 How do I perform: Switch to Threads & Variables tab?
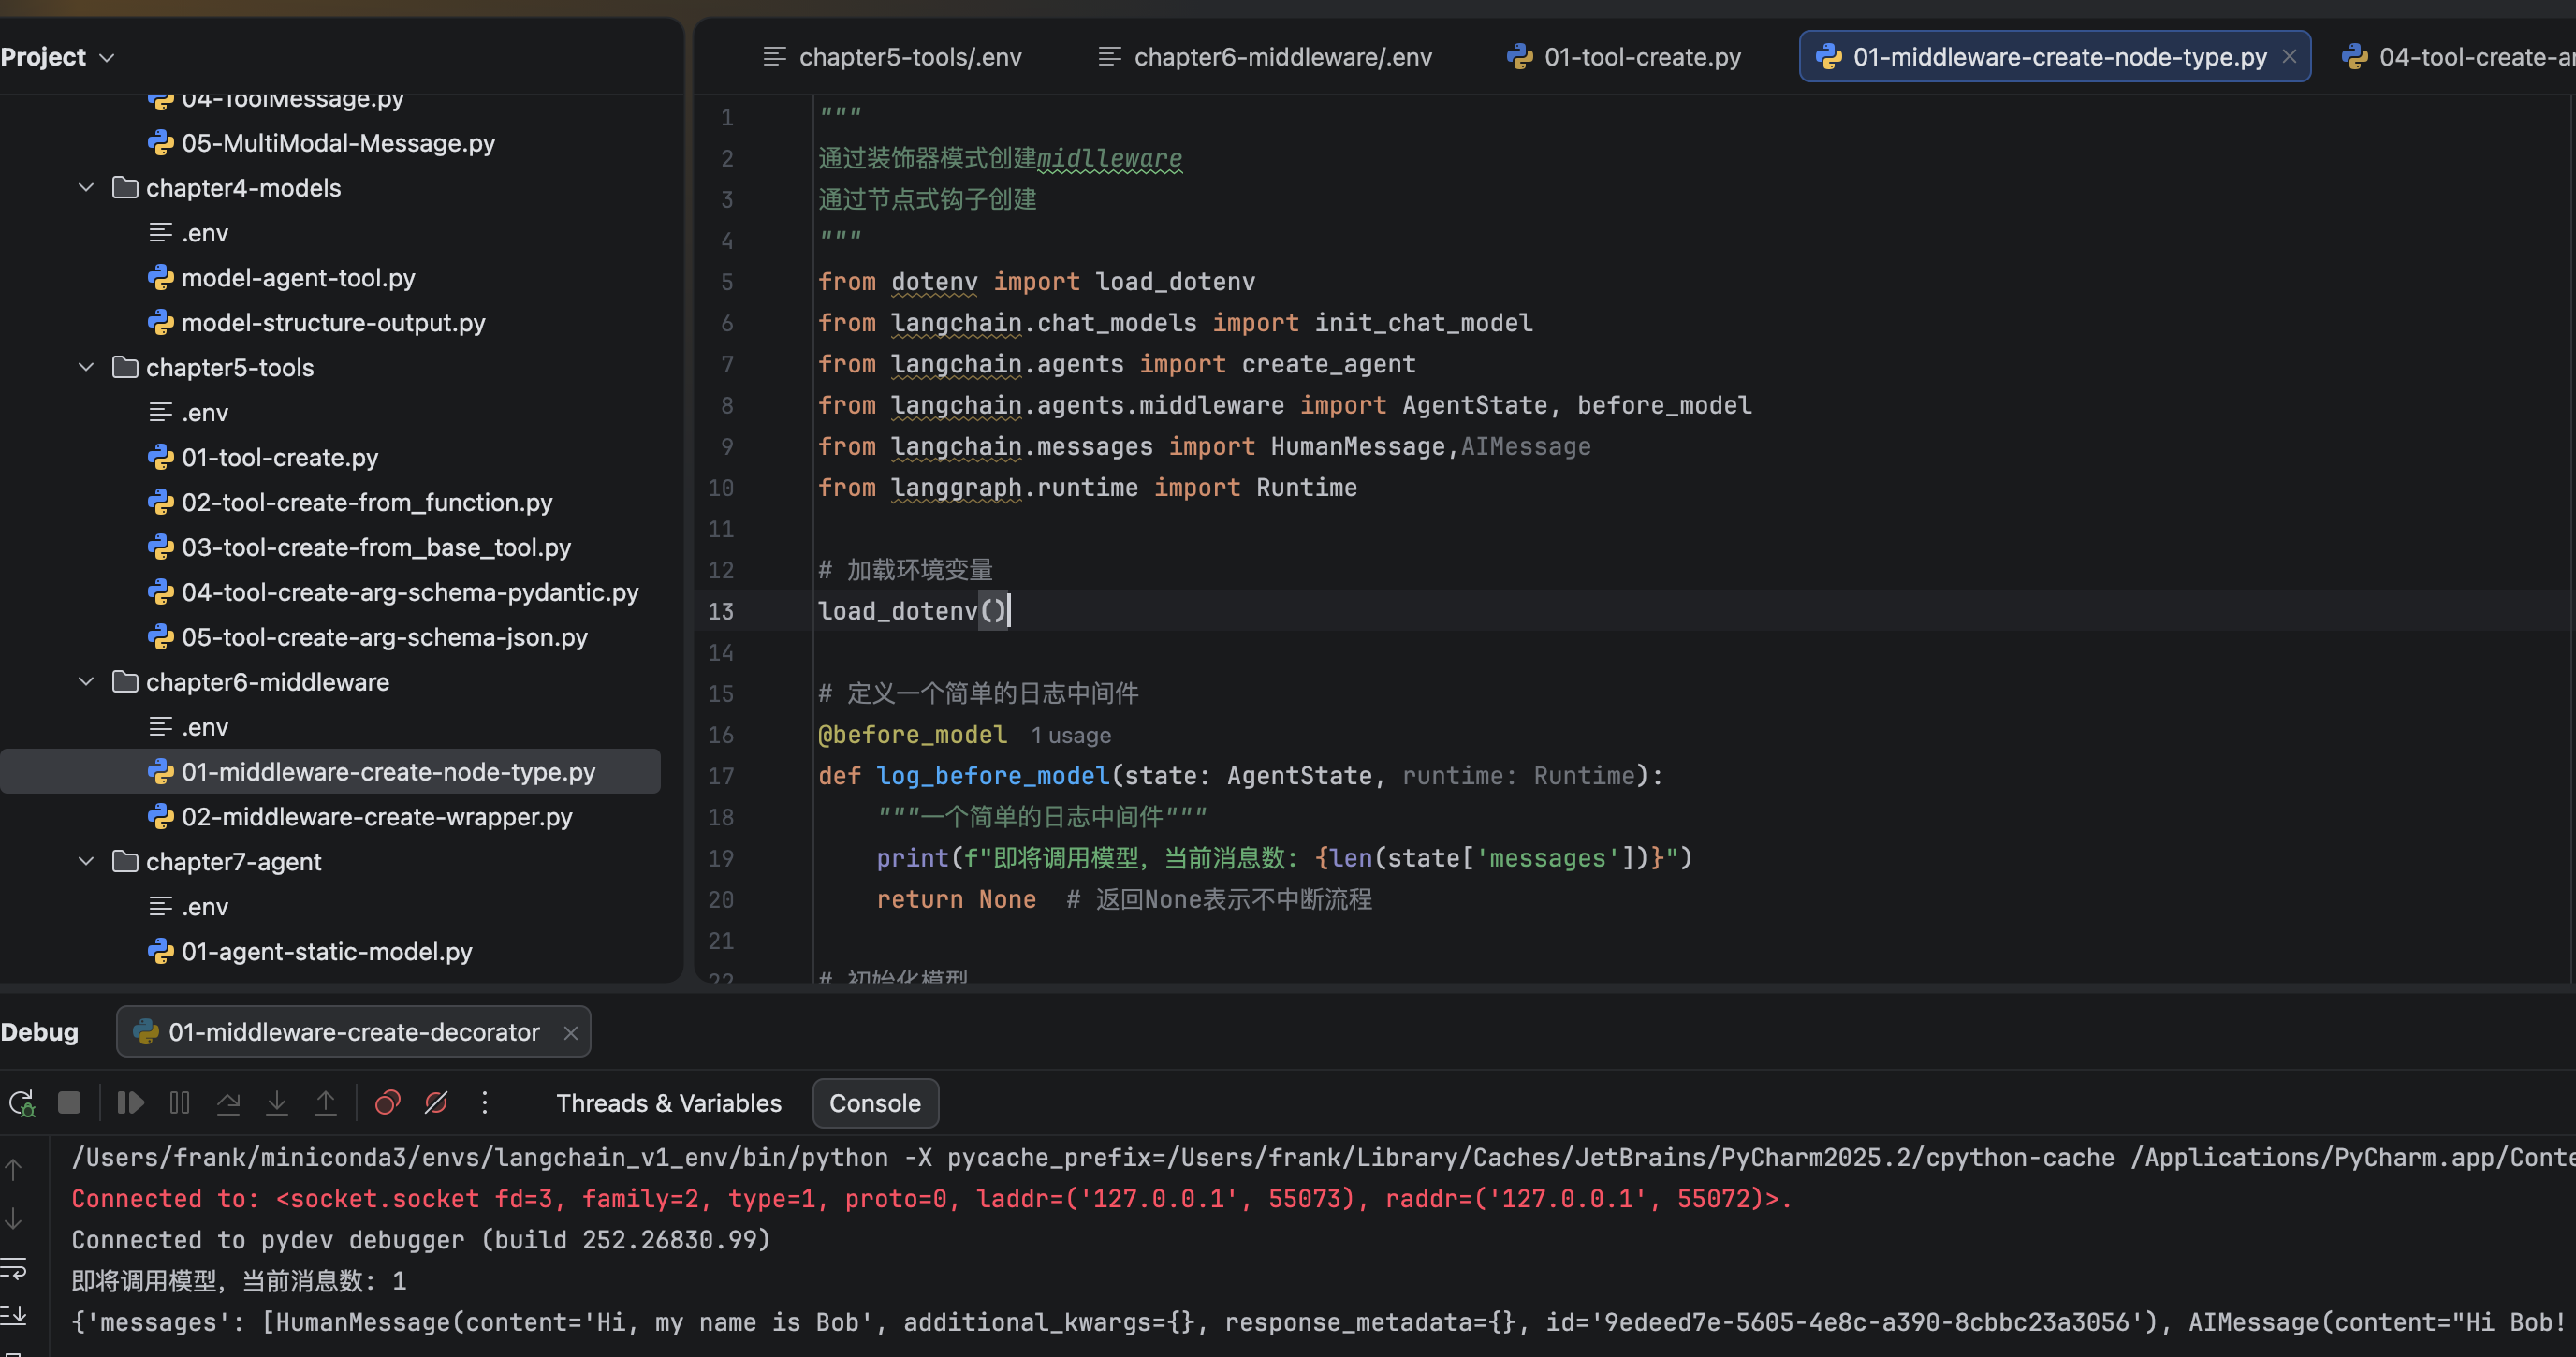tap(668, 1103)
